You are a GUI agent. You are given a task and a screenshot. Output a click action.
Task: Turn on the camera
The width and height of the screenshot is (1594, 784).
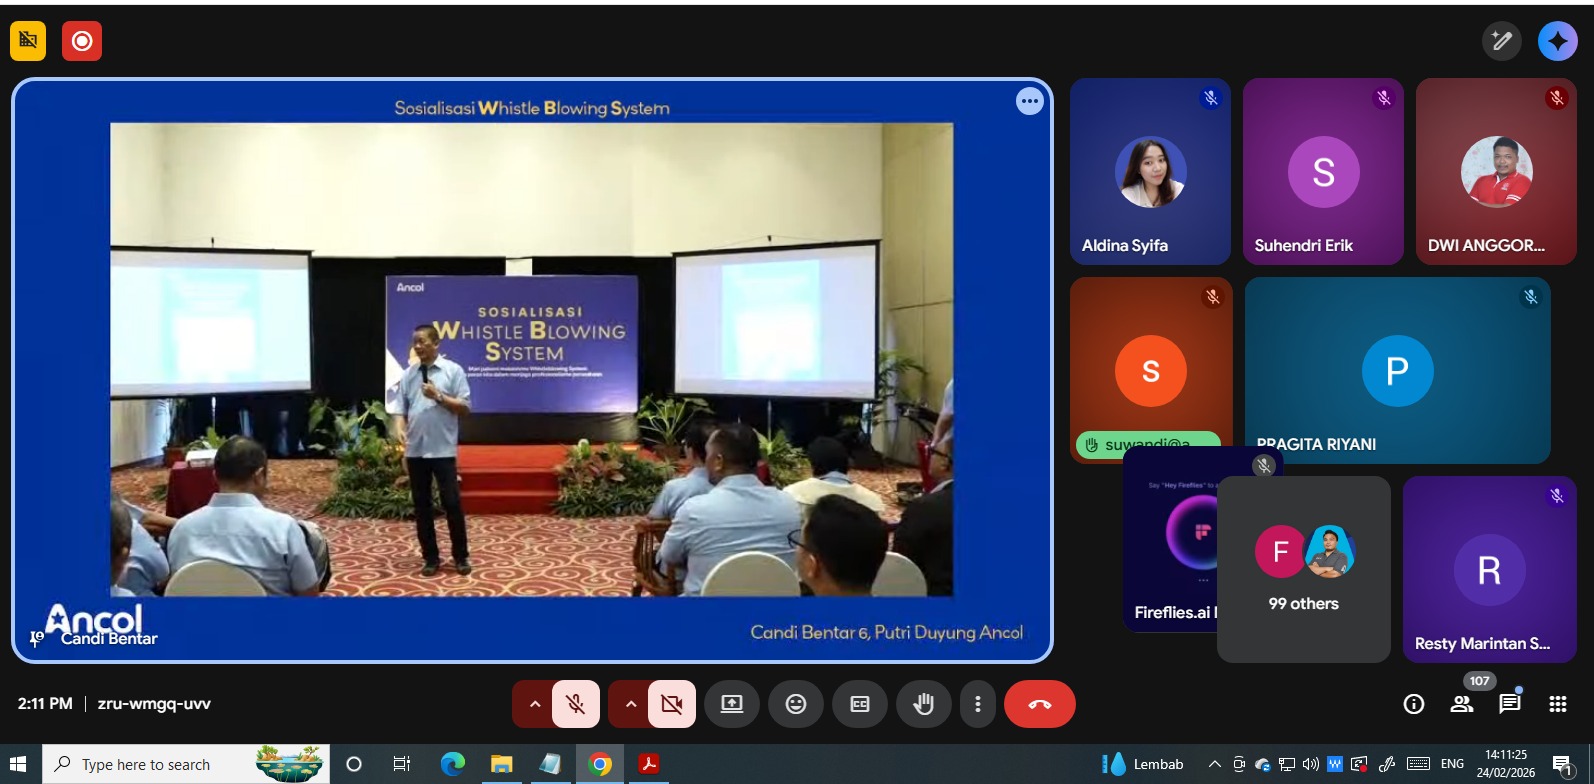[x=672, y=704]
